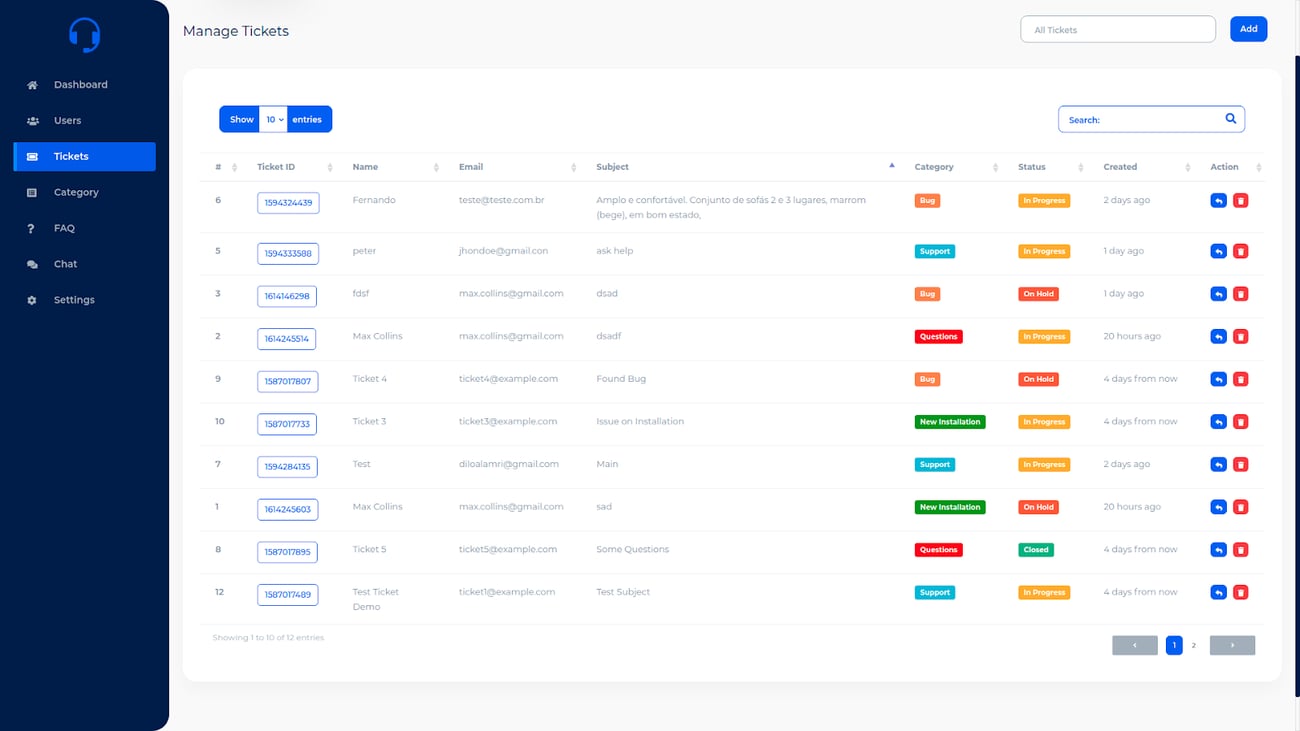
Task: Open the Category section icon
Action: pos(31,192)
